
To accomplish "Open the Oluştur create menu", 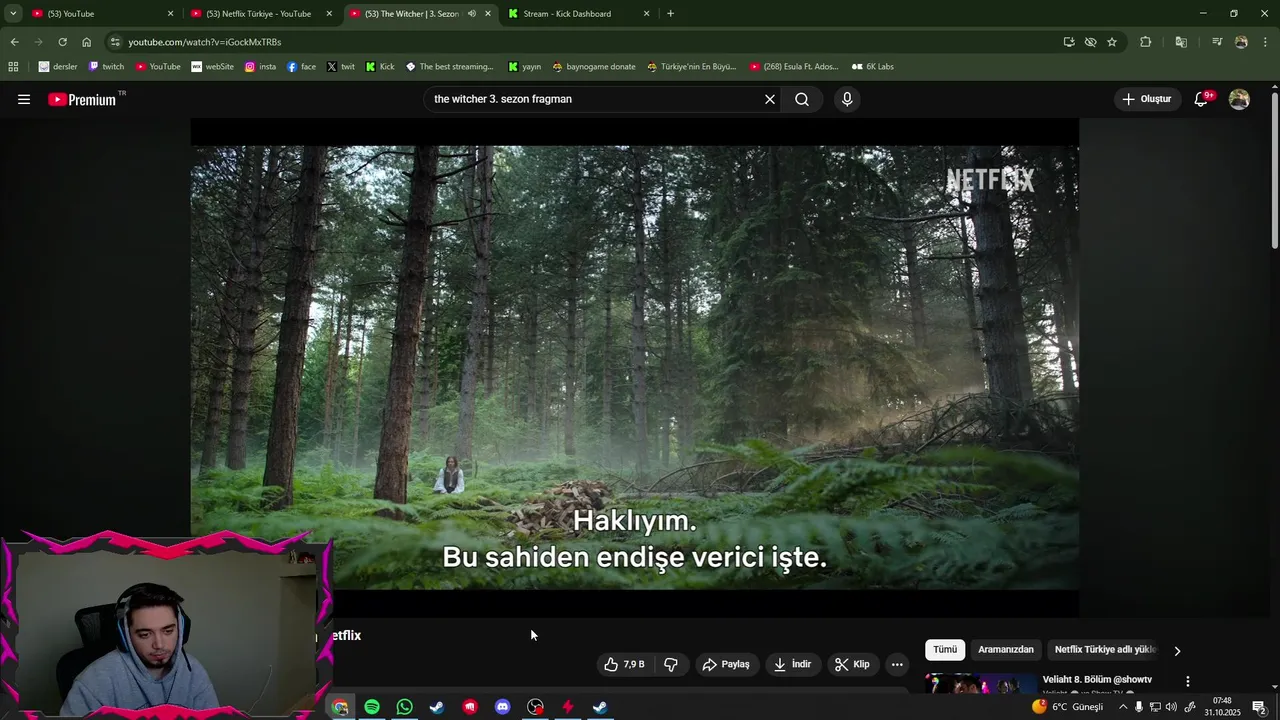I will click(x=1147, y=99).
